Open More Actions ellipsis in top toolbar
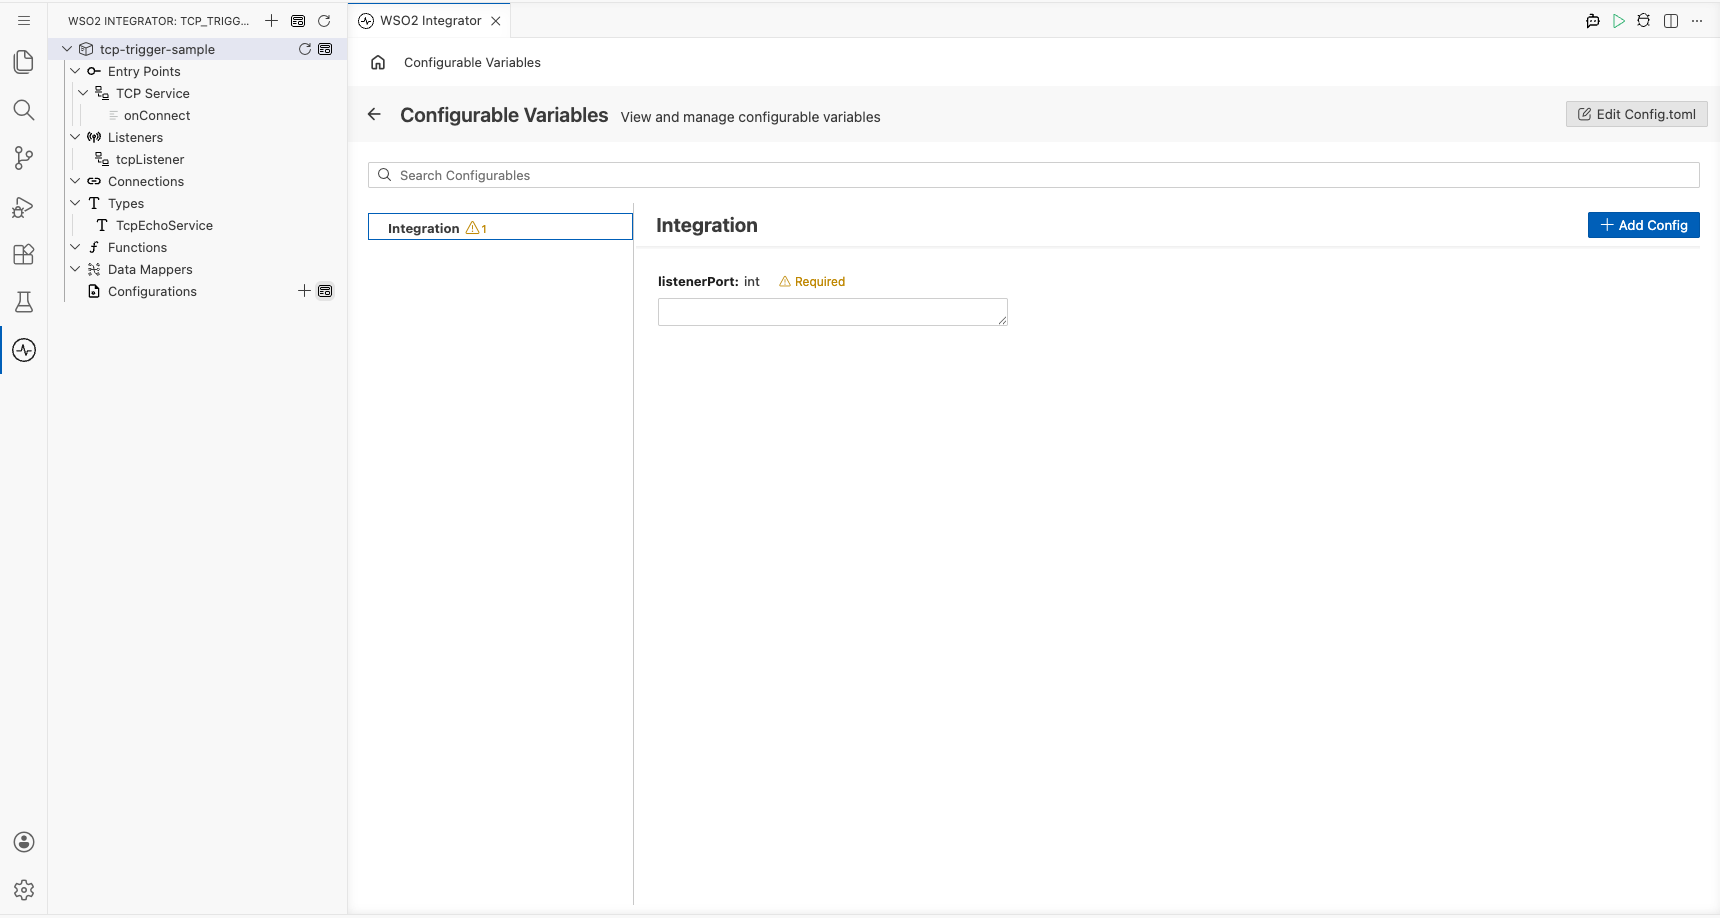Screen dimensions: 1720x918 (x=1697, y=20)
